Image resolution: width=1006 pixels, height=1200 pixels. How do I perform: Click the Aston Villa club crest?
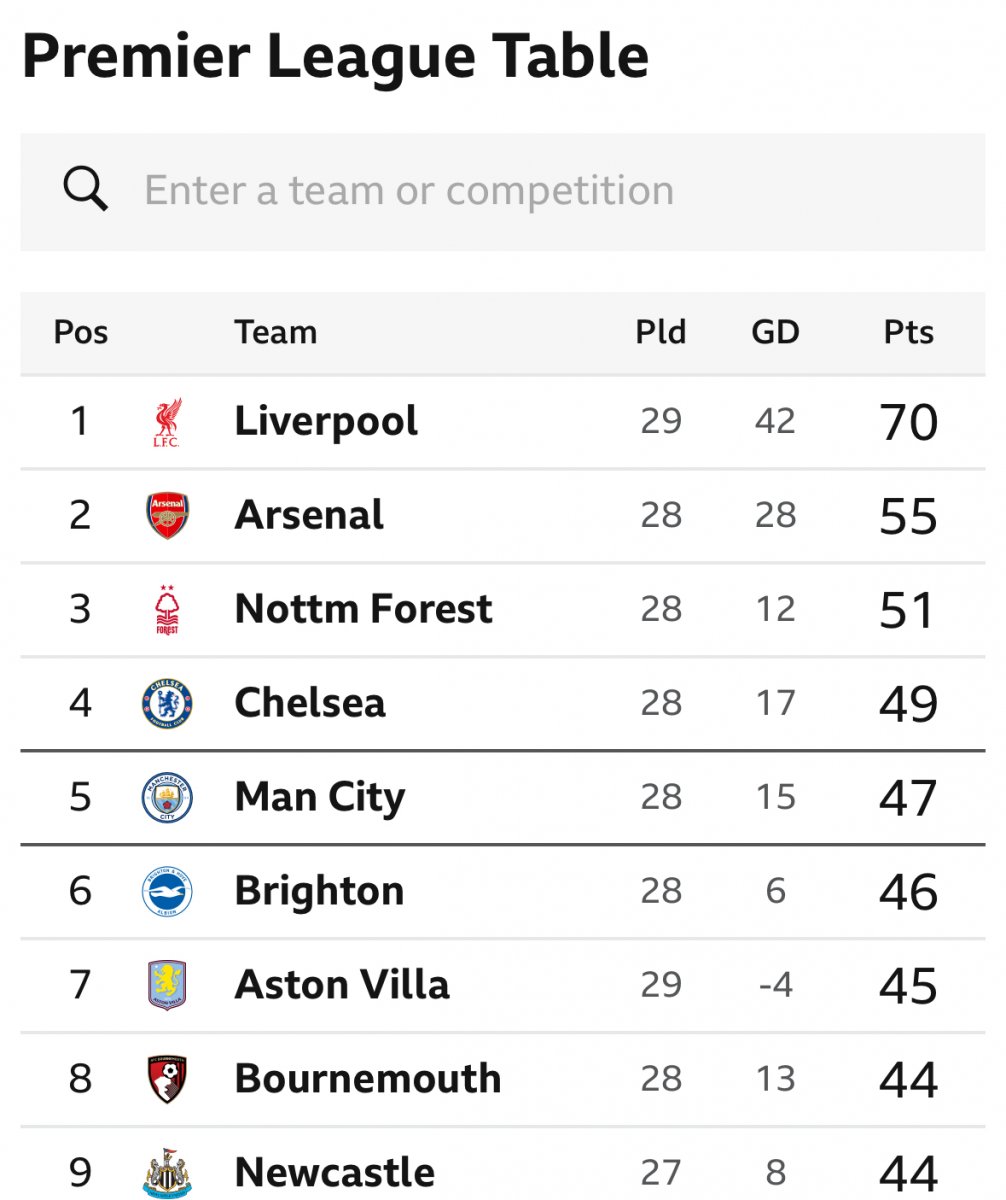[x=167, y=986]
